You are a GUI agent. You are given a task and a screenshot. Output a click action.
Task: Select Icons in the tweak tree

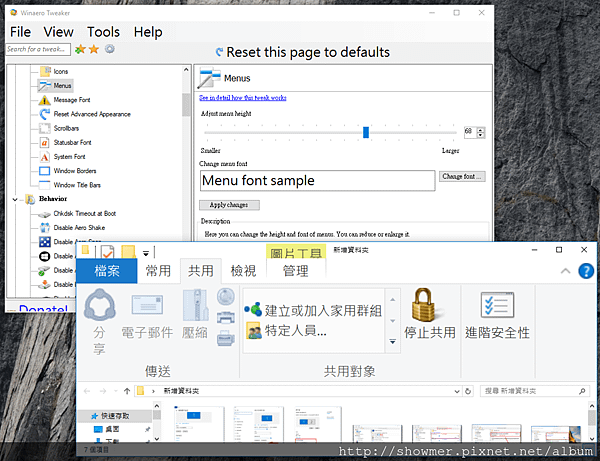coord(60,72)
